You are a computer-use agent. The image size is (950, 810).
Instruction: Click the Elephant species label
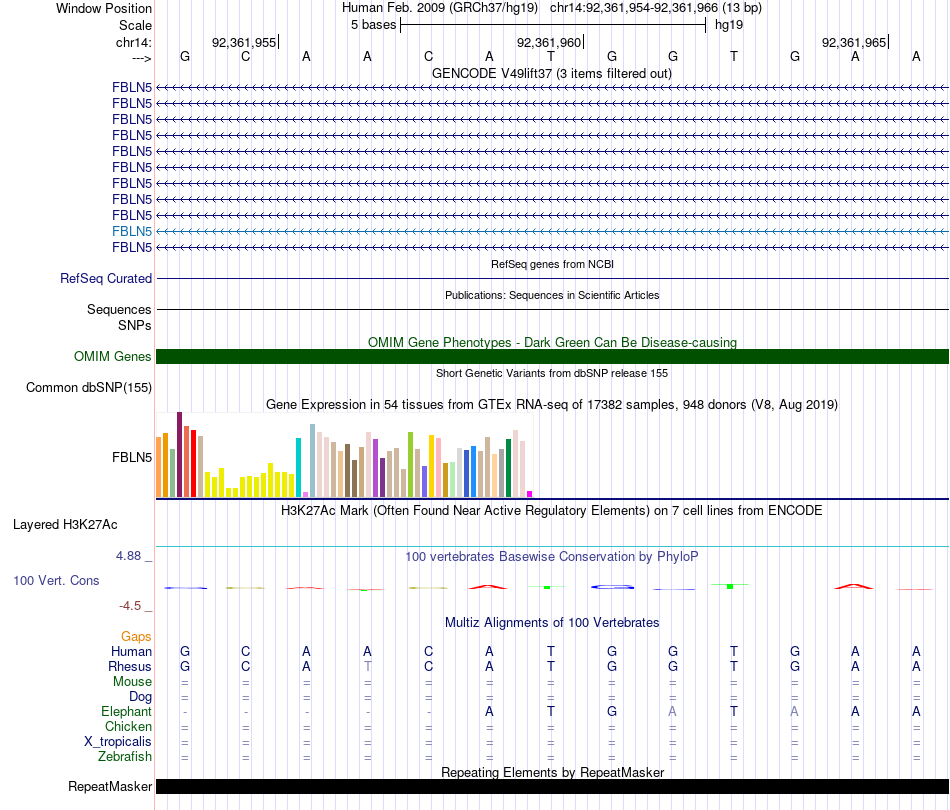pos(126,712)
